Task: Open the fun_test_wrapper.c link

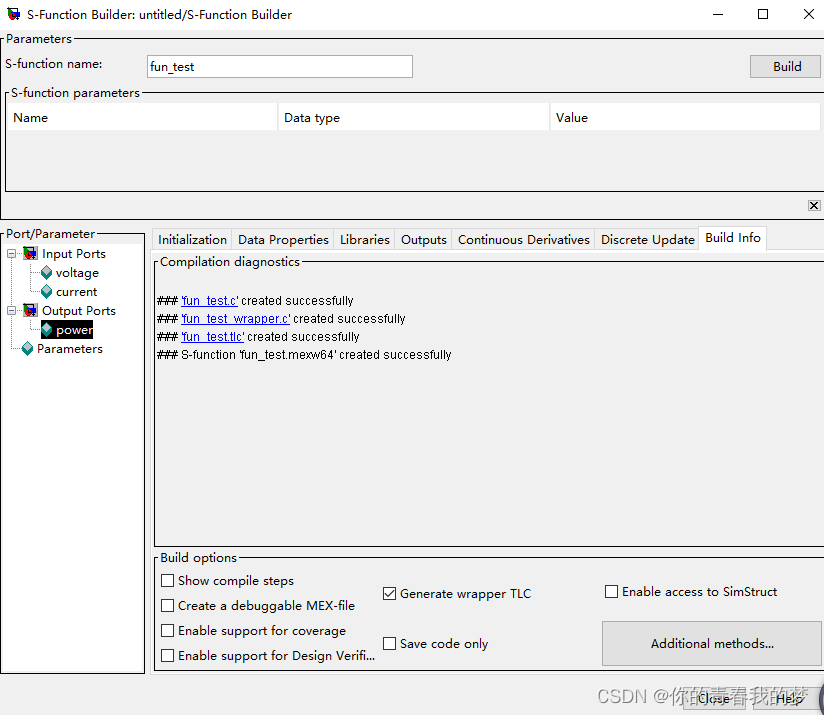Action: tap(236, 319)
